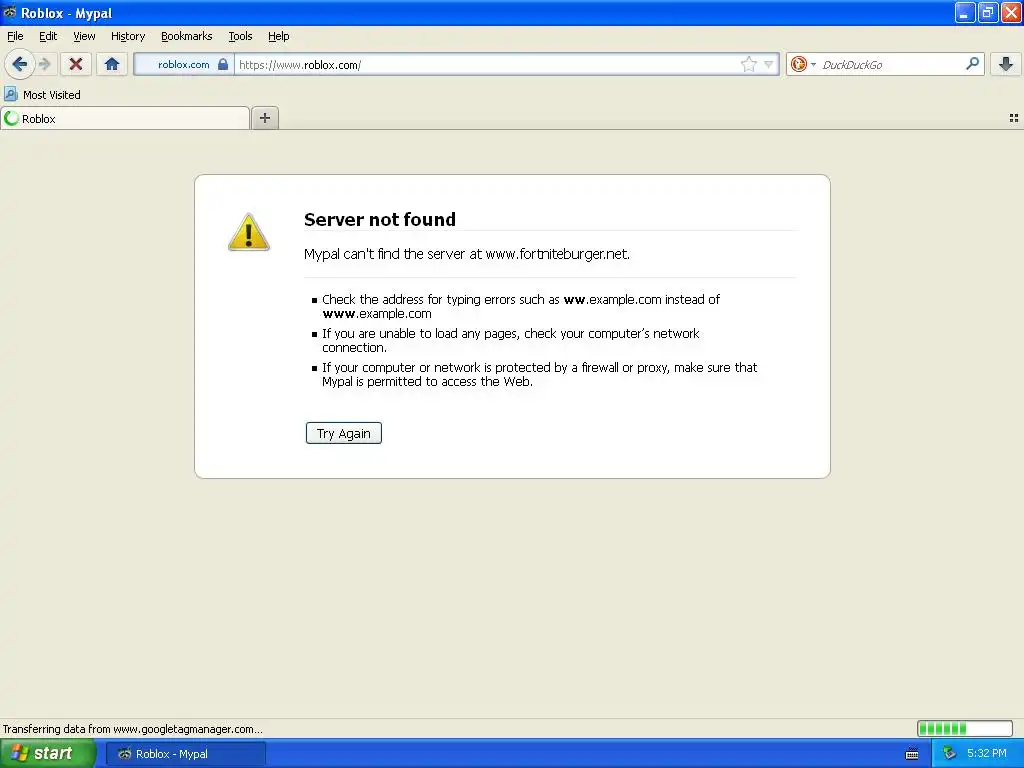Viewport: 1024px width, 768px height.
Task: Click the googletagmanager status bar message
Action: 133,729
